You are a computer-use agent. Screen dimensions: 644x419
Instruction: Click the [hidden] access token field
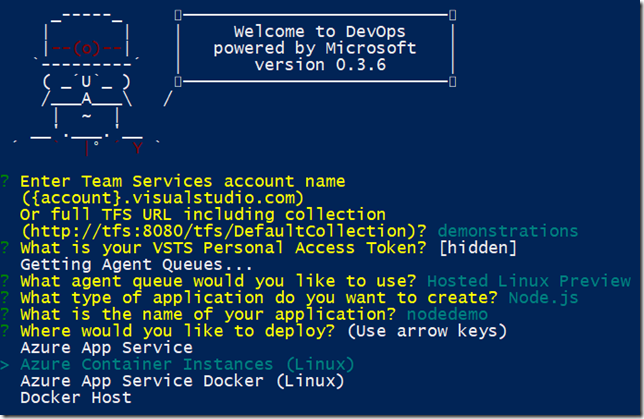478,248
